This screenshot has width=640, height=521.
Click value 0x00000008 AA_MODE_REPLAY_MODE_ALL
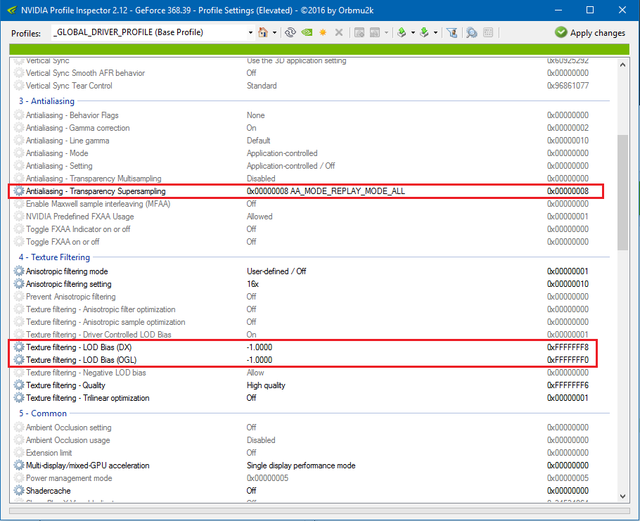point(326,191)
